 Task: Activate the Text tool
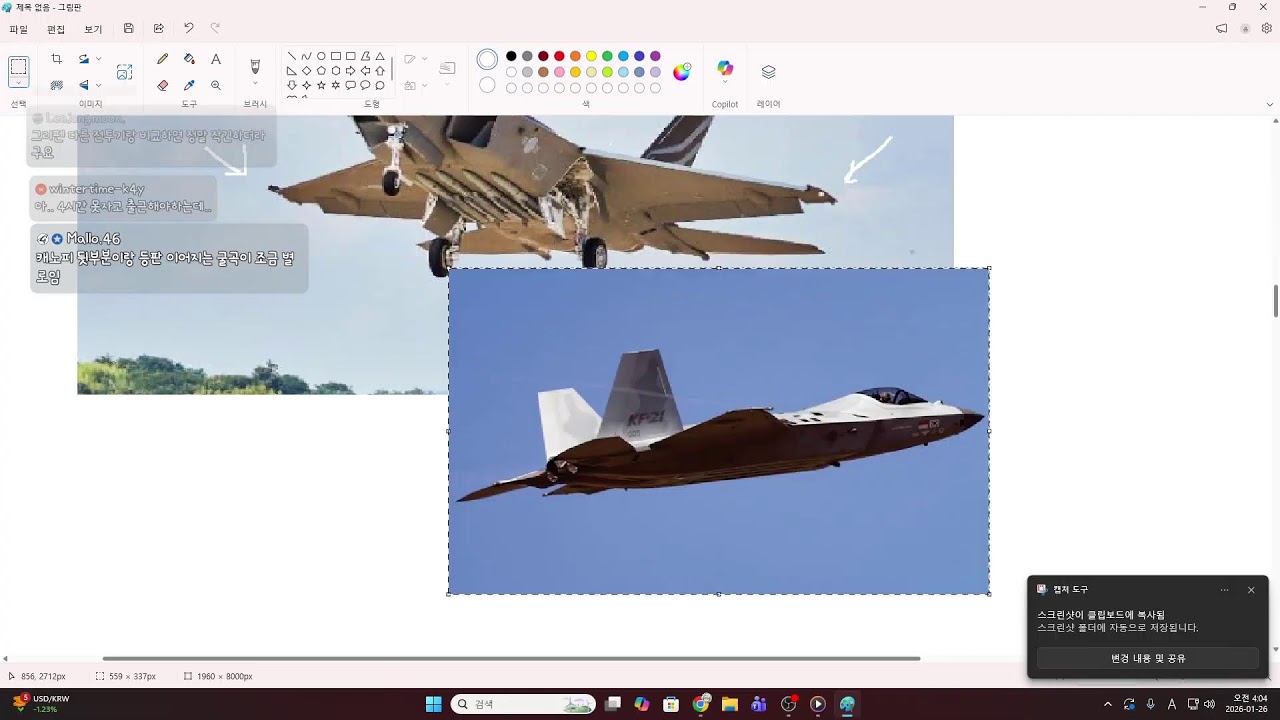[216, 59]
